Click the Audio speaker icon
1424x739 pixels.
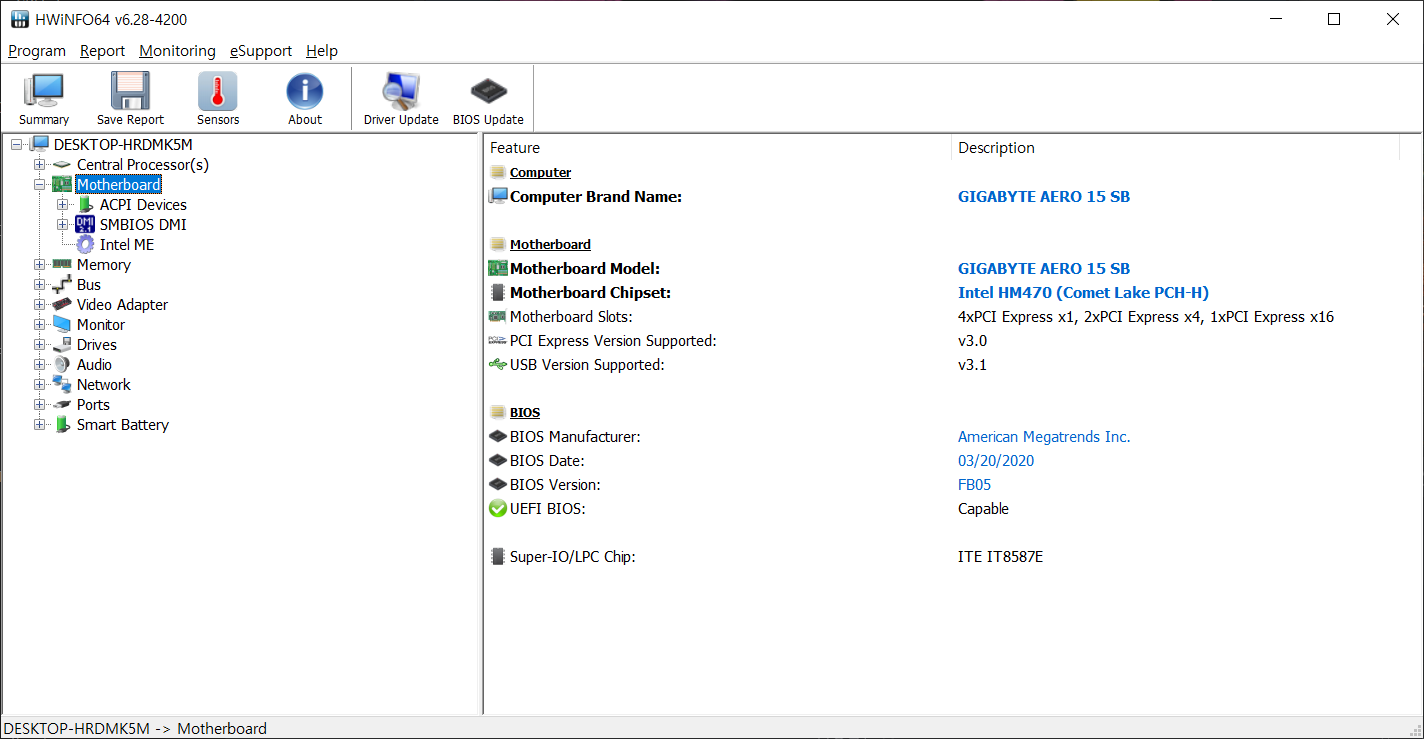tap(62, 365)
